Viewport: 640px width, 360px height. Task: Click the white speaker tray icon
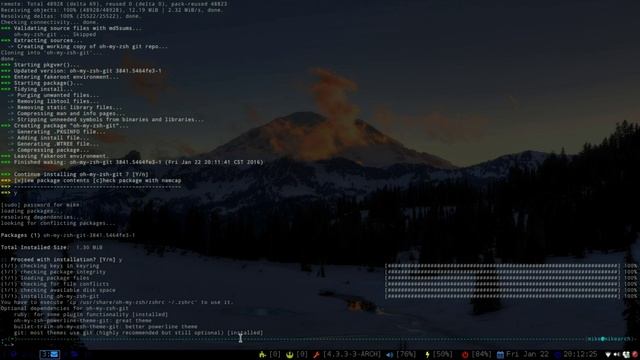pyautogui.click(x=617, y=354)
